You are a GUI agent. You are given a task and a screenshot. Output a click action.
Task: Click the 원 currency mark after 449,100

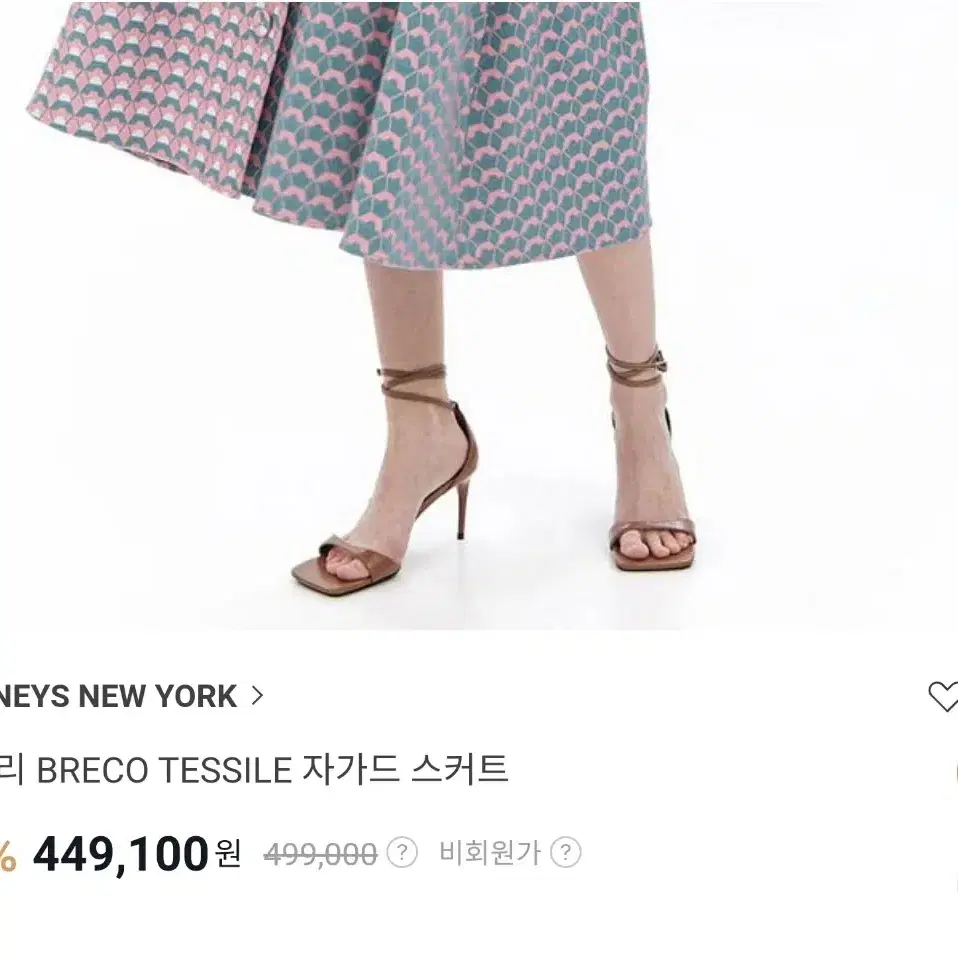click(x=228, y=854)
